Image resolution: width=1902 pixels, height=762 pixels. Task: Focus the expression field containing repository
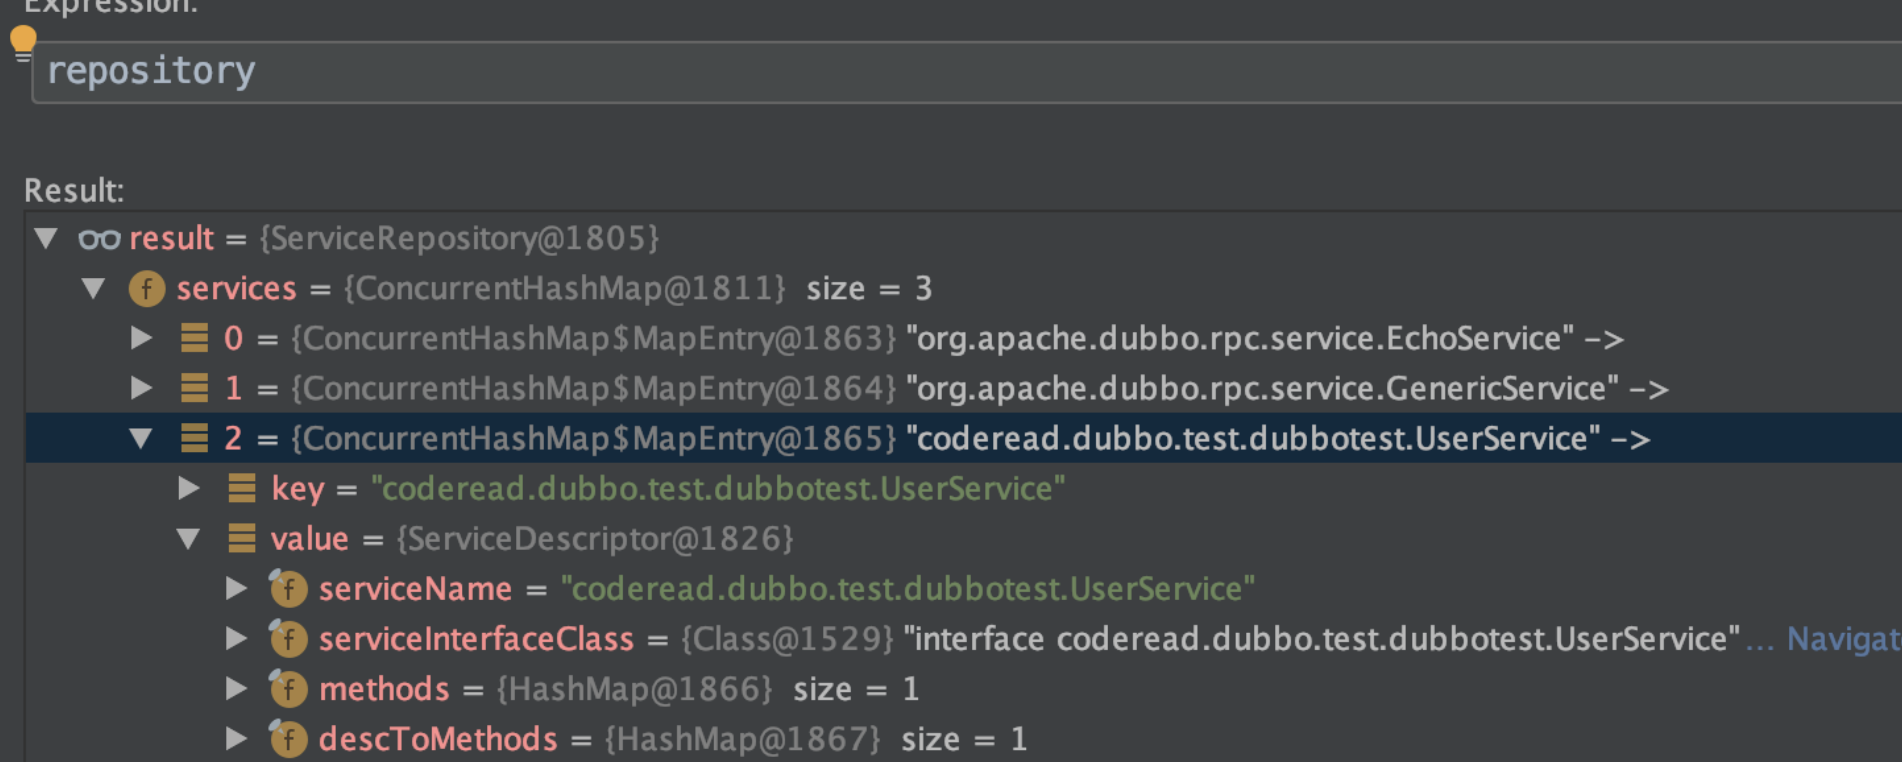[x=966, y=72]
